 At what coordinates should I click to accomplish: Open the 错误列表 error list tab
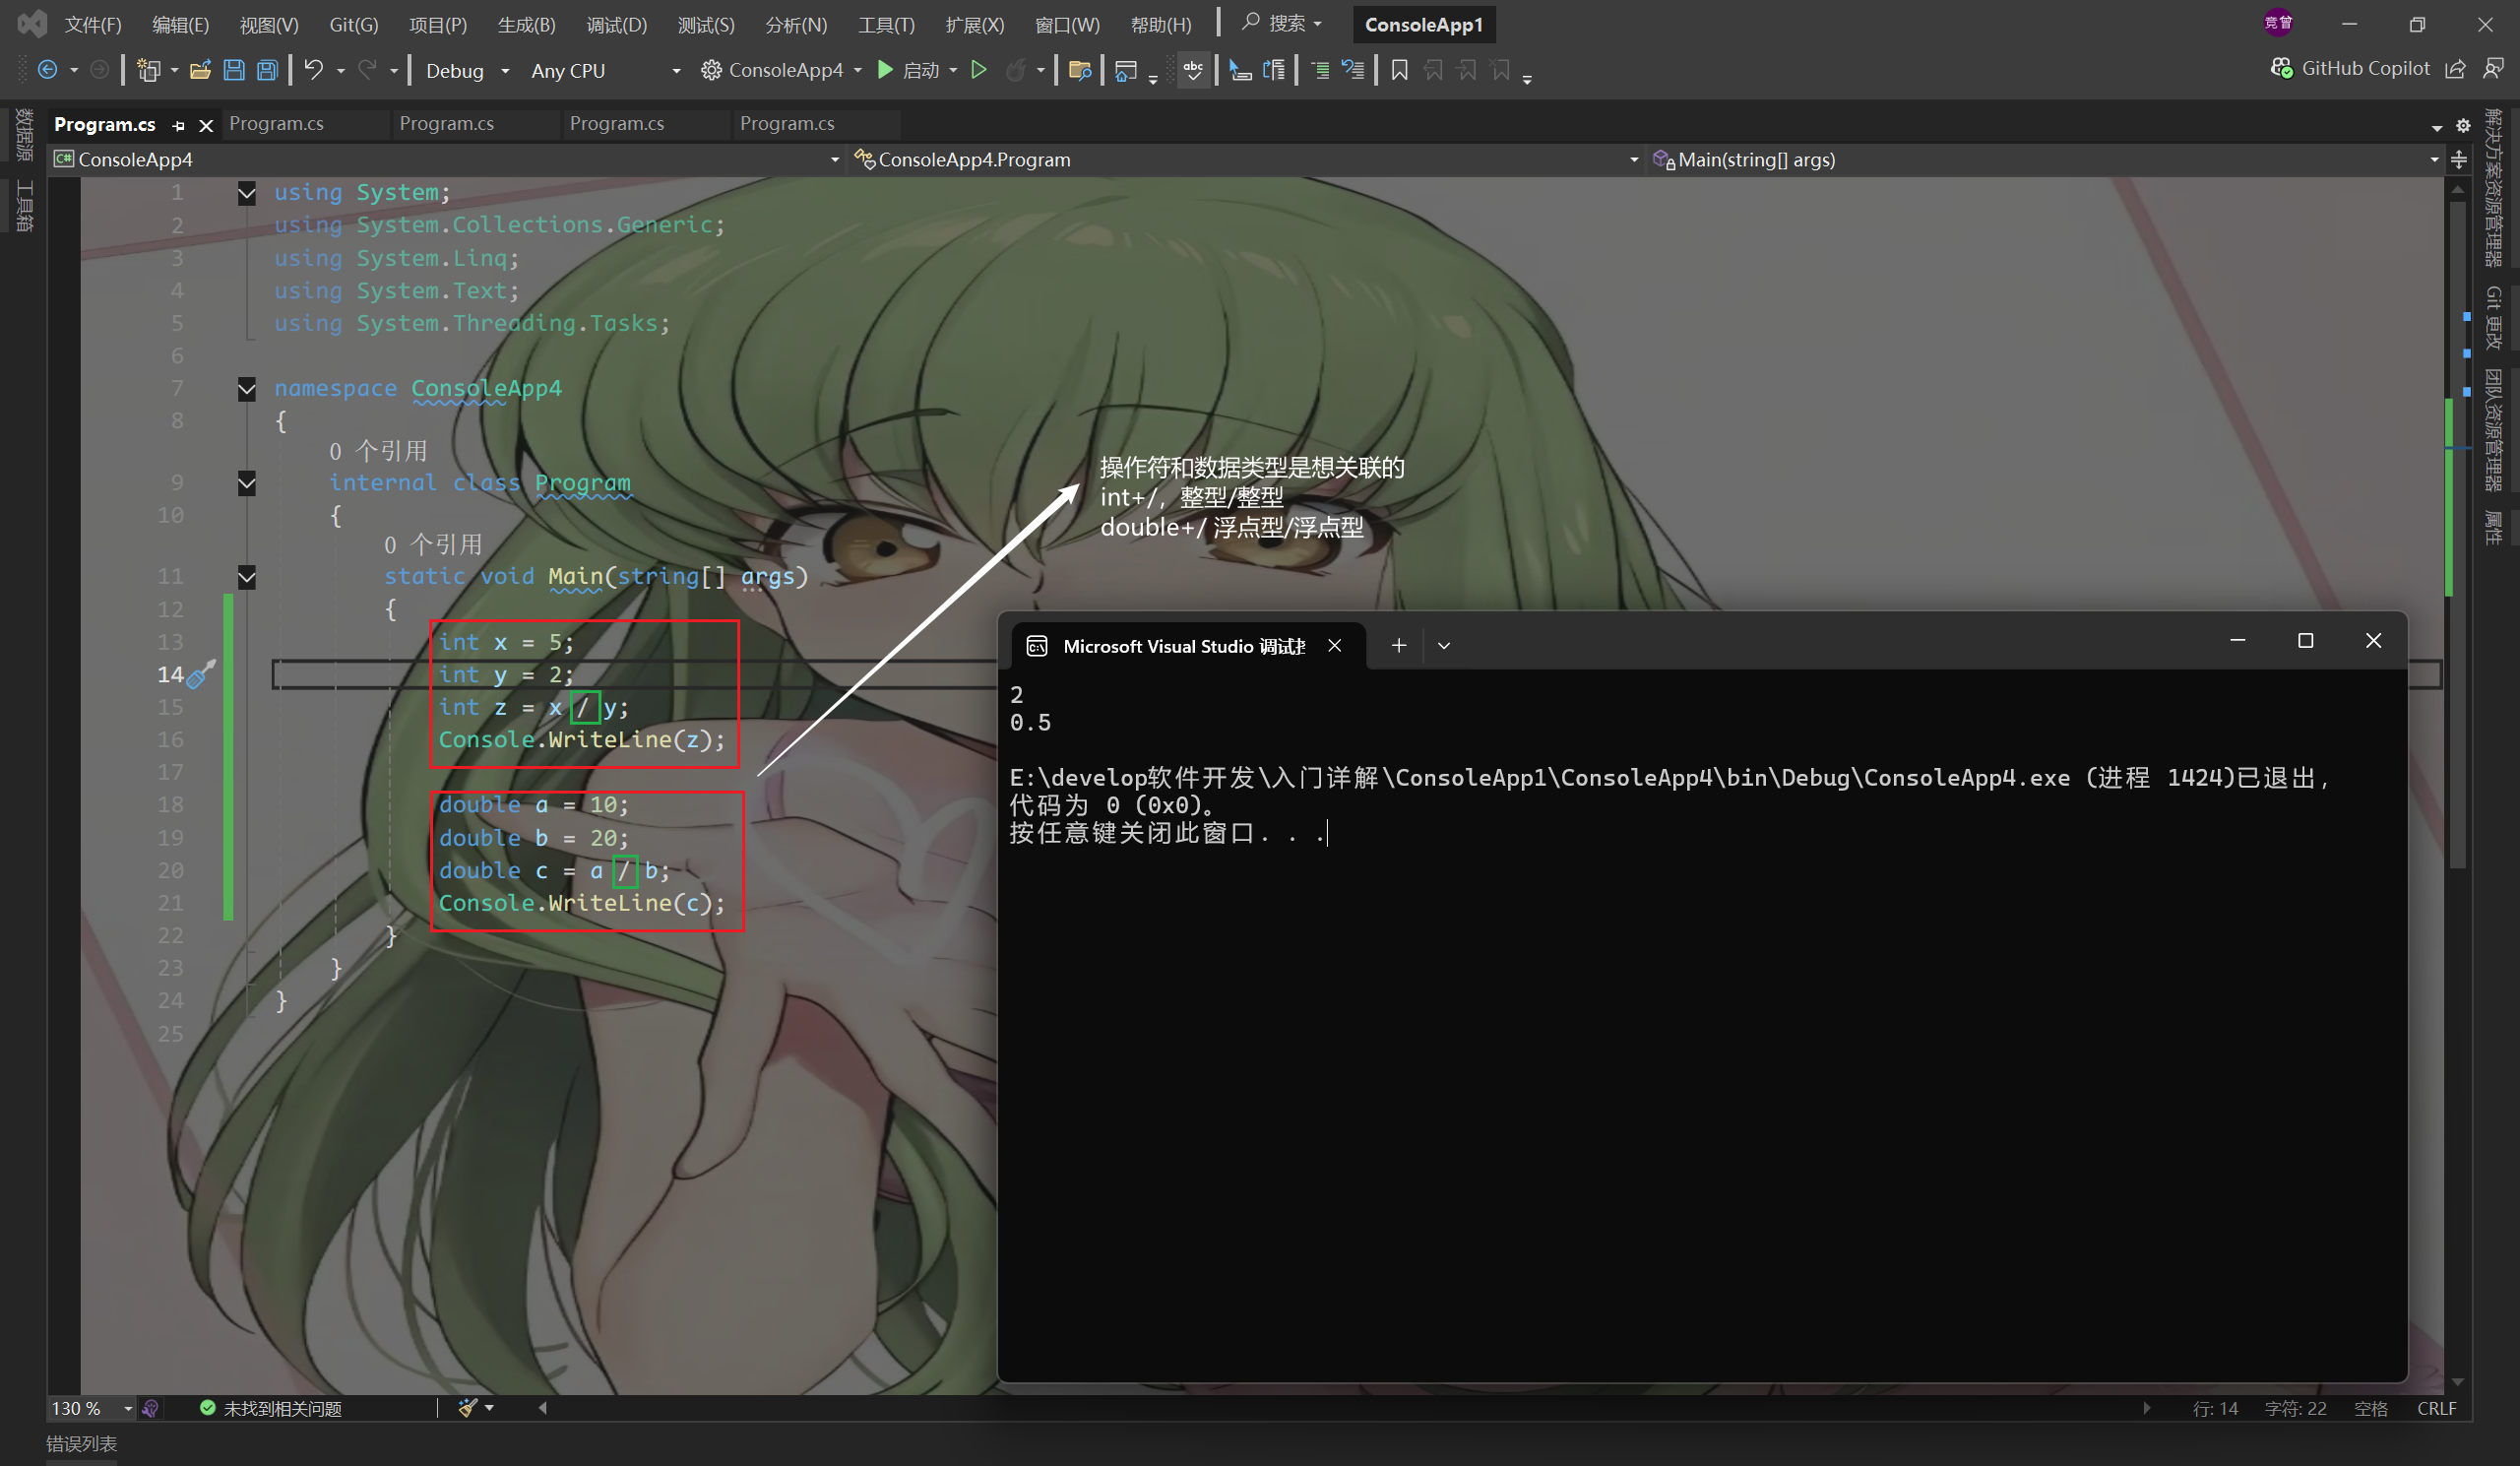[82, 1443]
